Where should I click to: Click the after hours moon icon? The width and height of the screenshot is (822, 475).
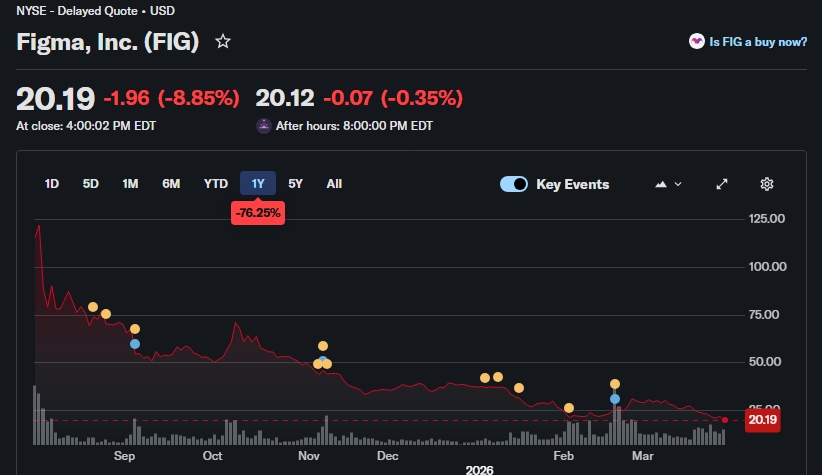pyautogui.click(x=264, y=126)
